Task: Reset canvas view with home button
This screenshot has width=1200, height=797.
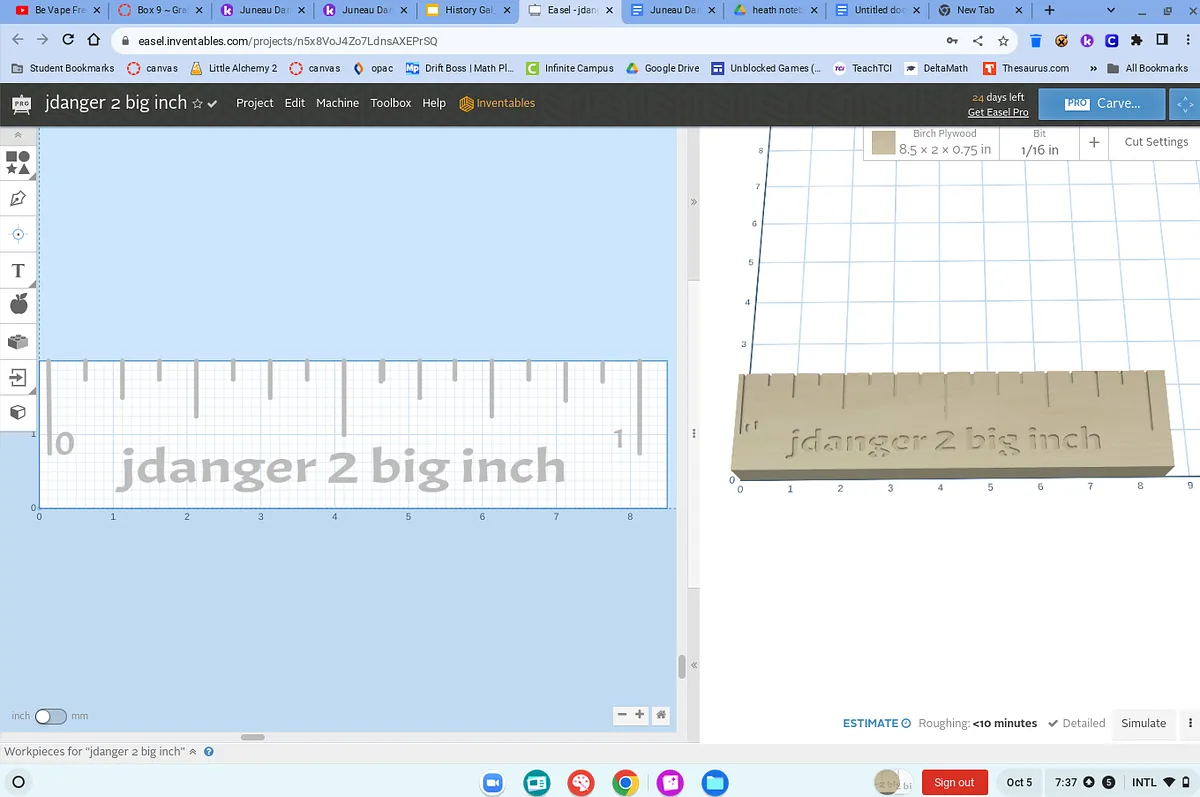Action: 660,715
